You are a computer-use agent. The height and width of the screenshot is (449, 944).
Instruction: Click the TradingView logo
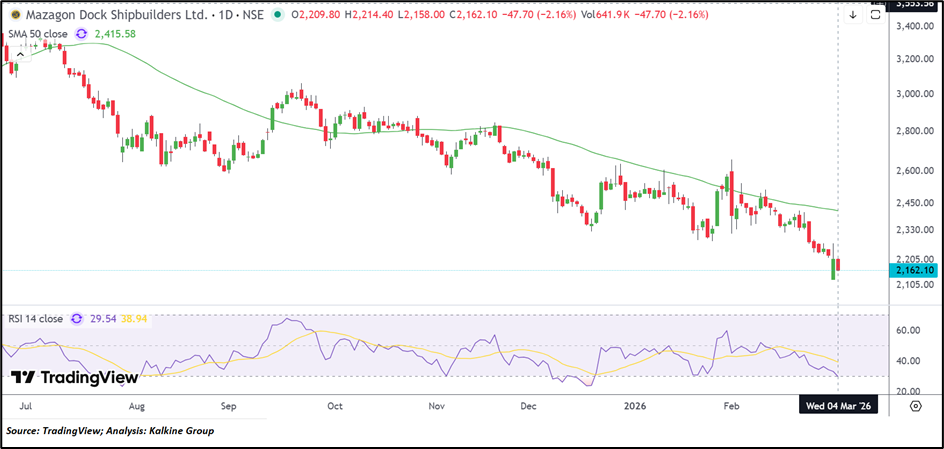pyautogui.click(x=75, y=378)
